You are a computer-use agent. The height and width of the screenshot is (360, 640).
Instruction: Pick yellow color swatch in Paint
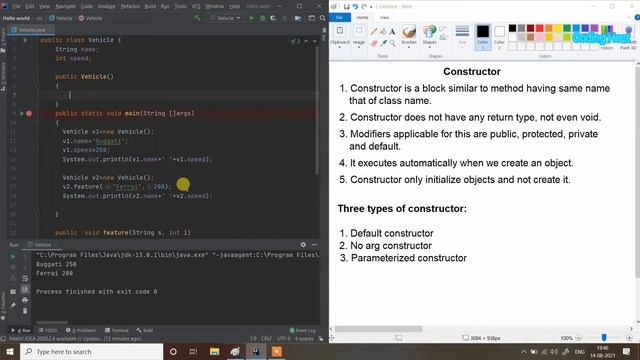coord(558,28)
